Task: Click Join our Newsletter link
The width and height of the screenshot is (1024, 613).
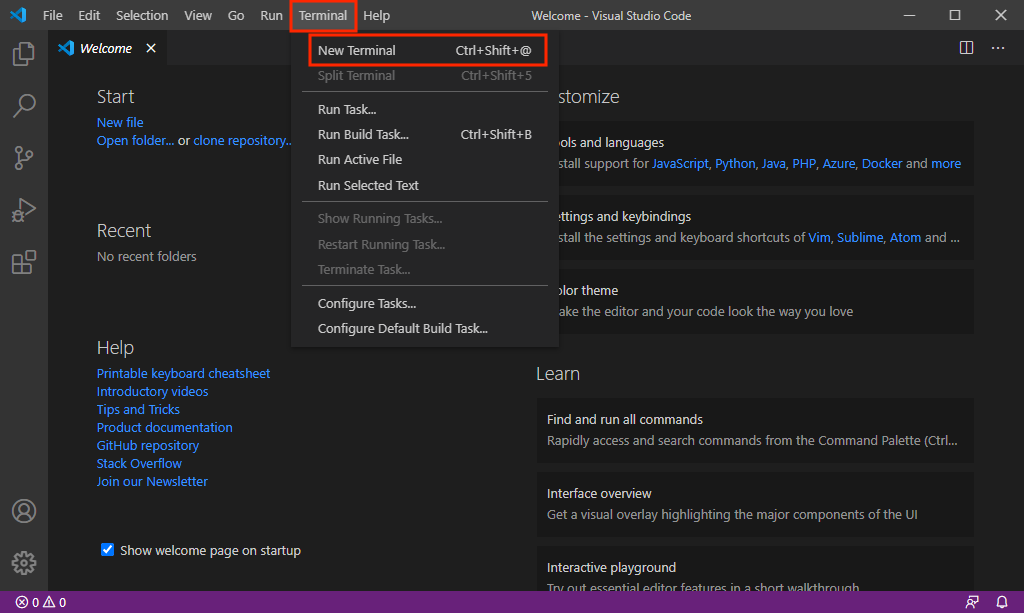Action: point(152,481)
